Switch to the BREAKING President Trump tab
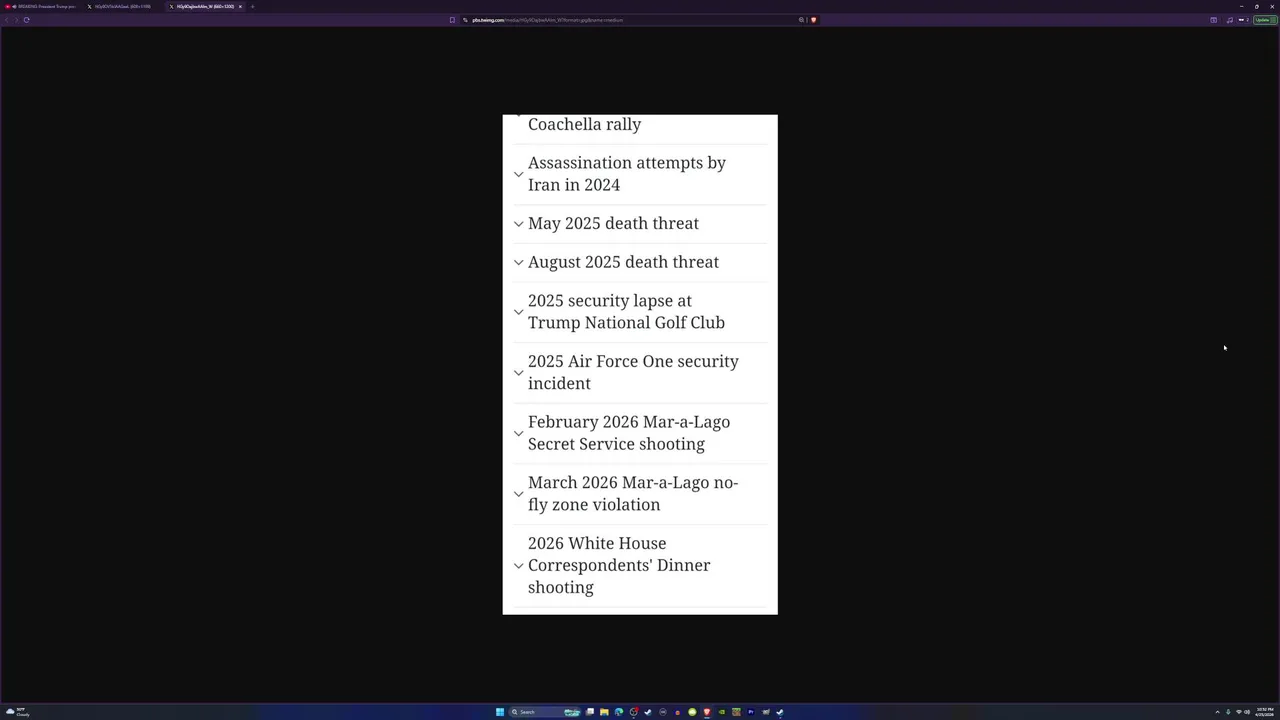This screenshot has width=1280, height=720. click(42, 6)
